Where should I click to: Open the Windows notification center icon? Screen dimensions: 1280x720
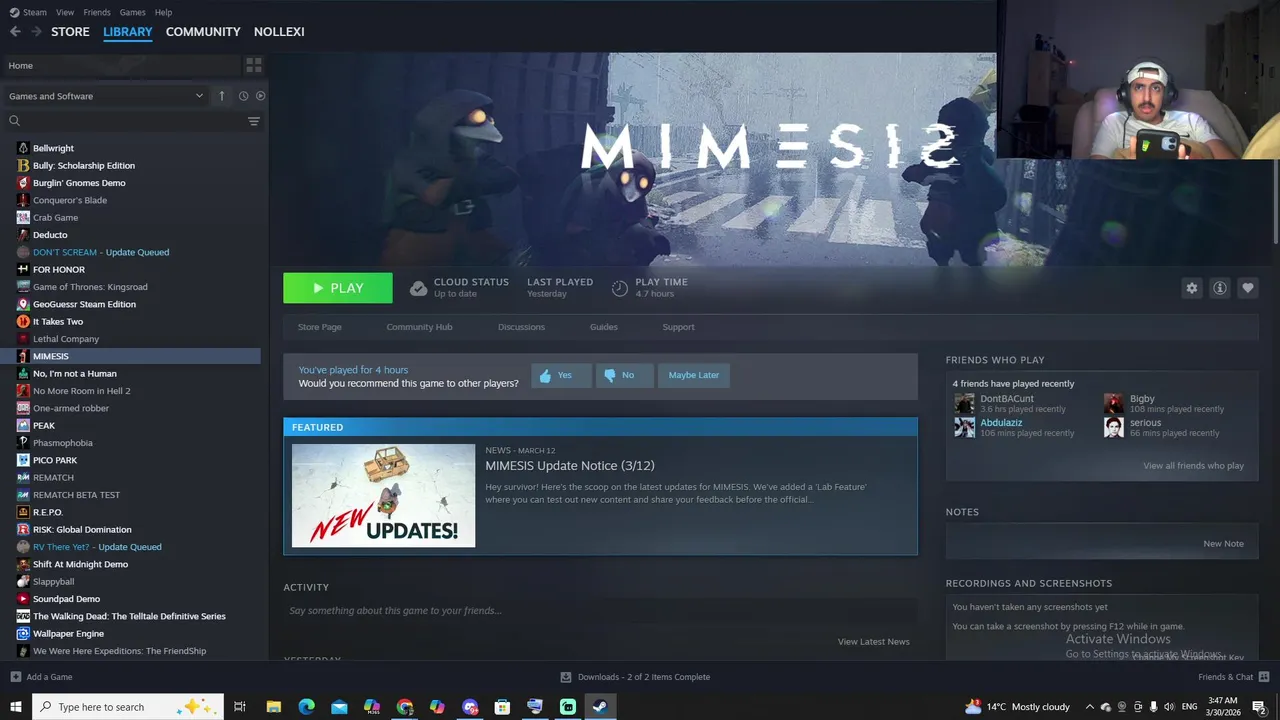coord(1259,707)
